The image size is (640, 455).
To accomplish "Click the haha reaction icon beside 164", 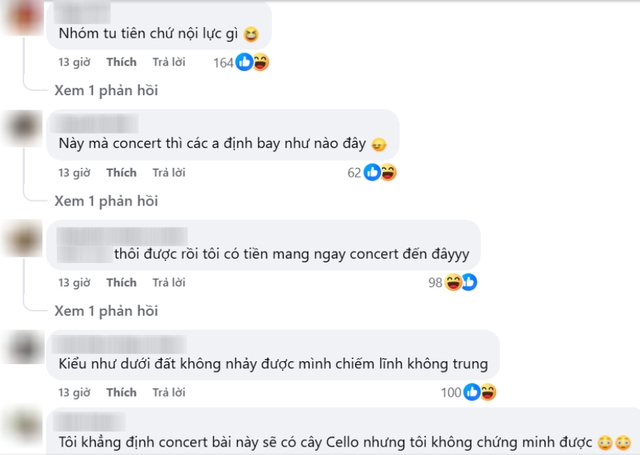I will coord(261,62).
